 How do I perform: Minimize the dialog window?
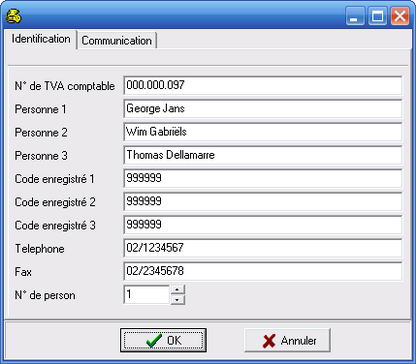(x=355, y=16)
